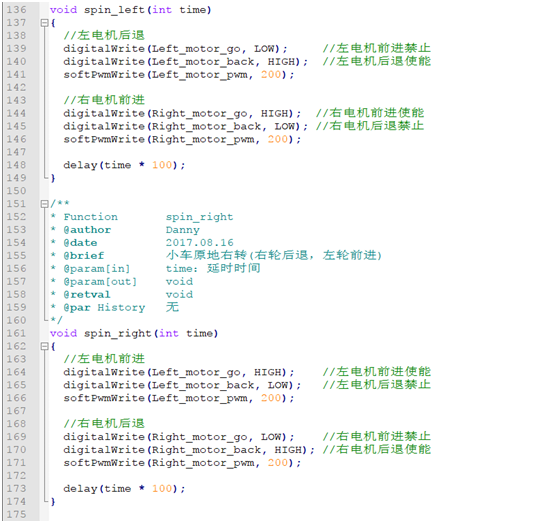Click the comment '//右电机后退禁止' on line 145
Image resolution: width=558 pixels, height=523 pixels.
[x=370, y=126]
